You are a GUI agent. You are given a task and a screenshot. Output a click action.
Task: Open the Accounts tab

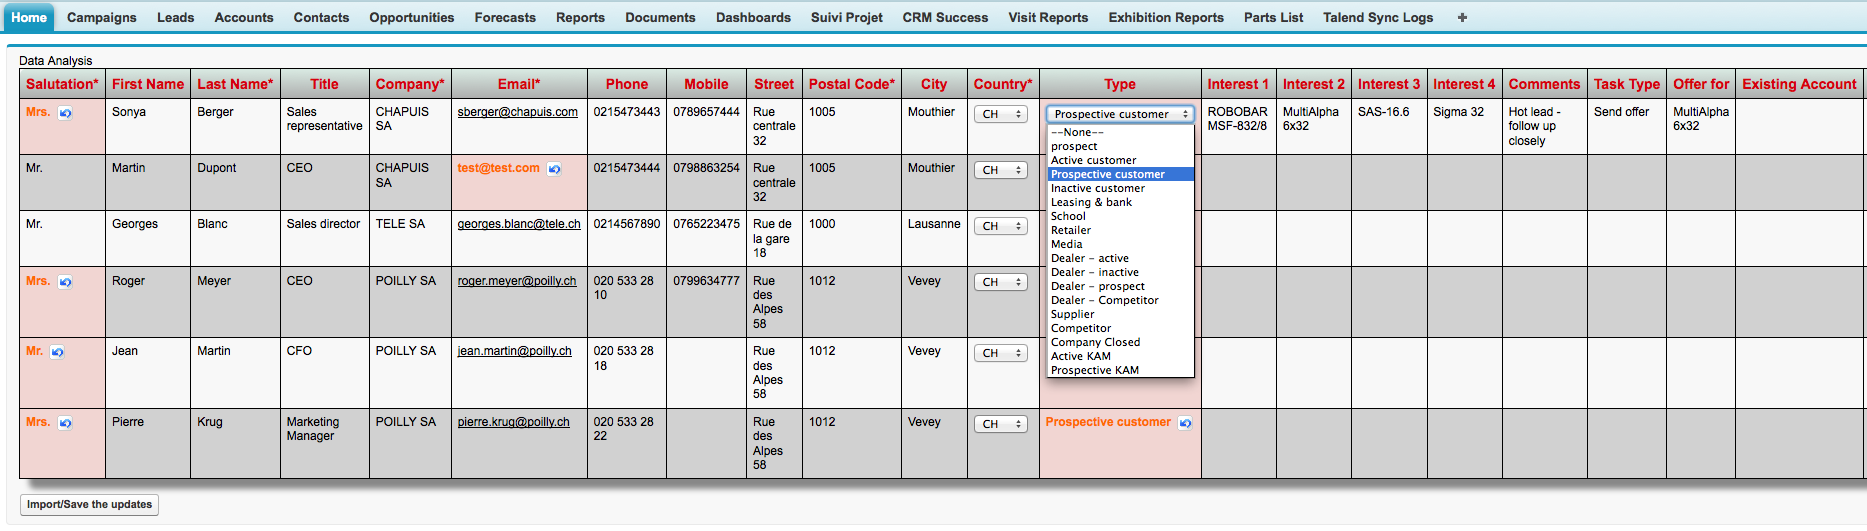point(244,17)
